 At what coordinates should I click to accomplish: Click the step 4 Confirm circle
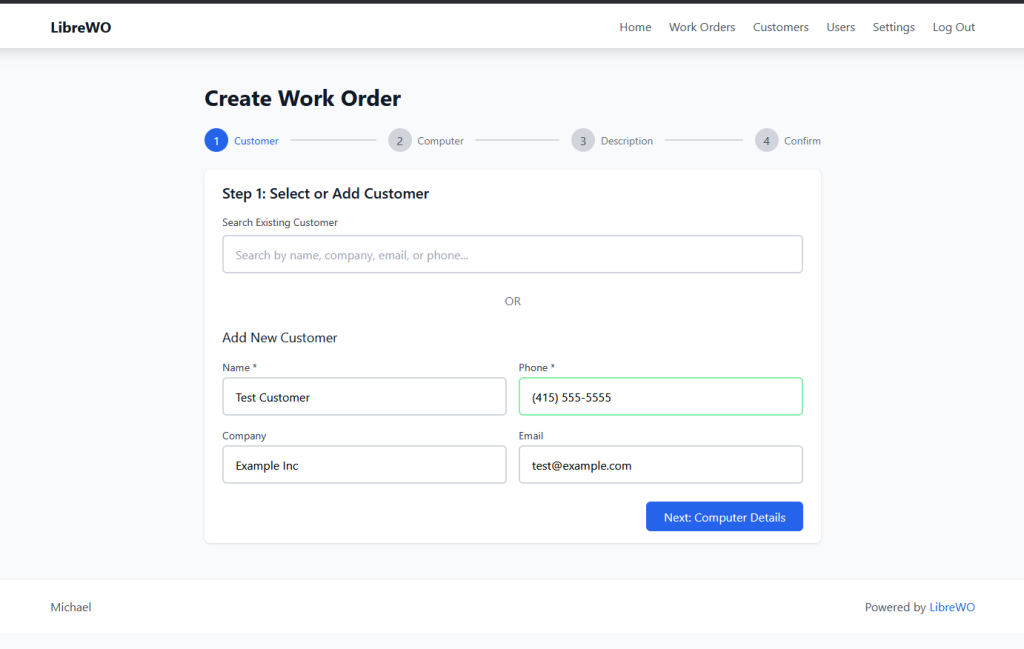pos(766,140)
